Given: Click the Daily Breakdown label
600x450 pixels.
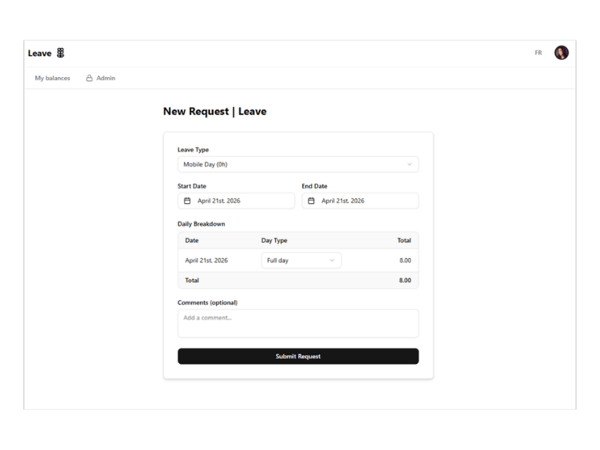Looking at the screenshot, I should [201, 224].
